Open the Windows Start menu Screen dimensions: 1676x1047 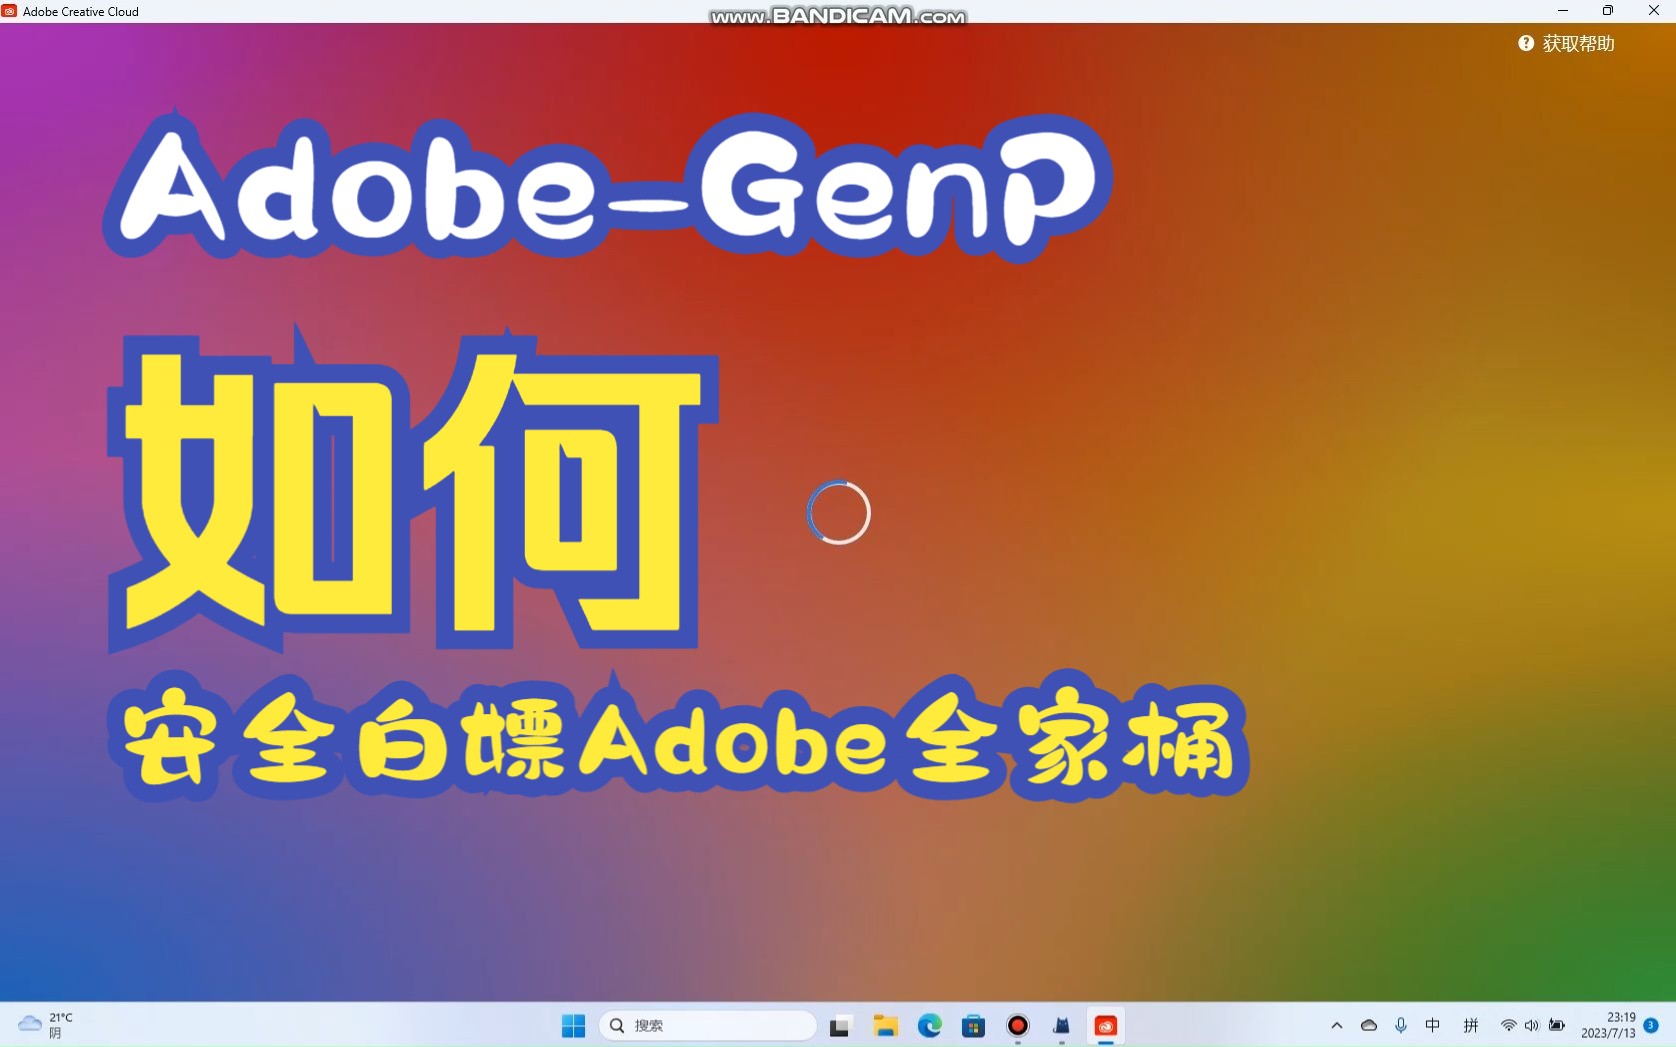573,1026
